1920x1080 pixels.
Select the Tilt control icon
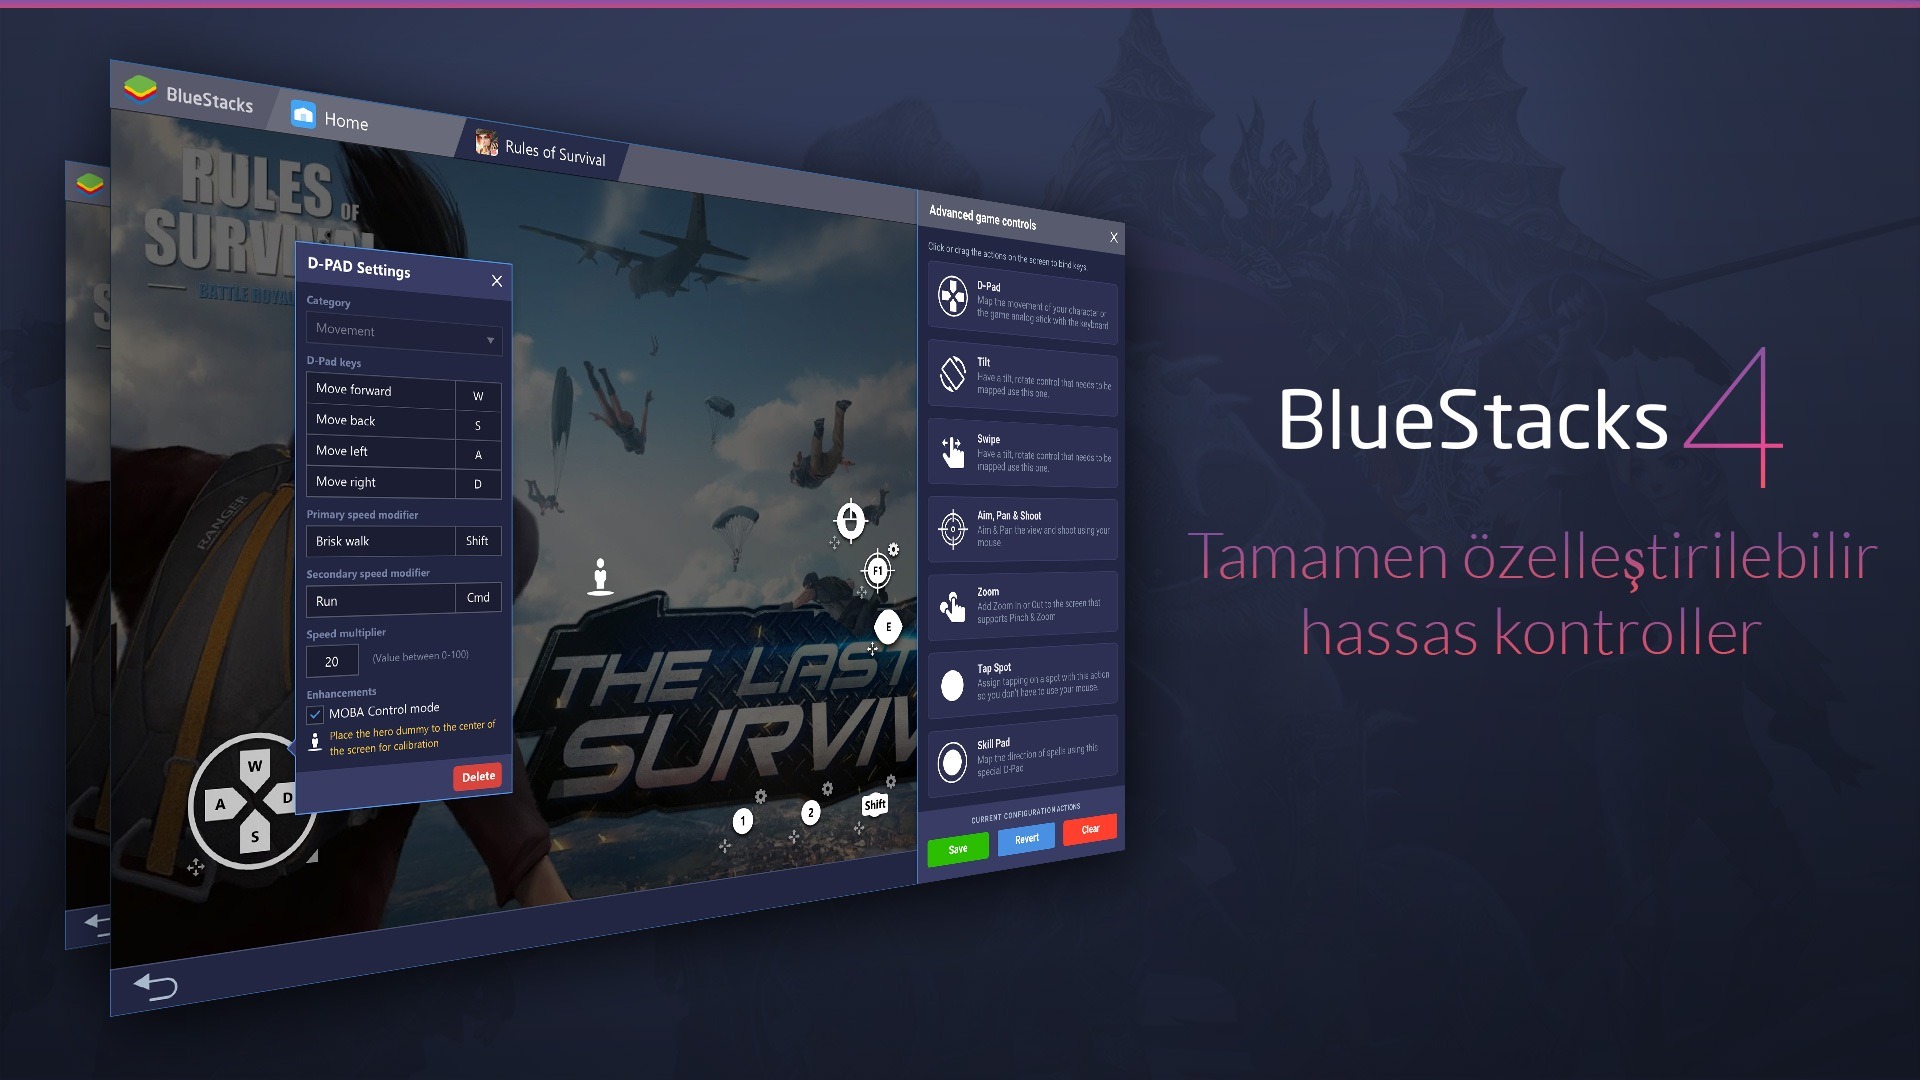click(953, 373)
